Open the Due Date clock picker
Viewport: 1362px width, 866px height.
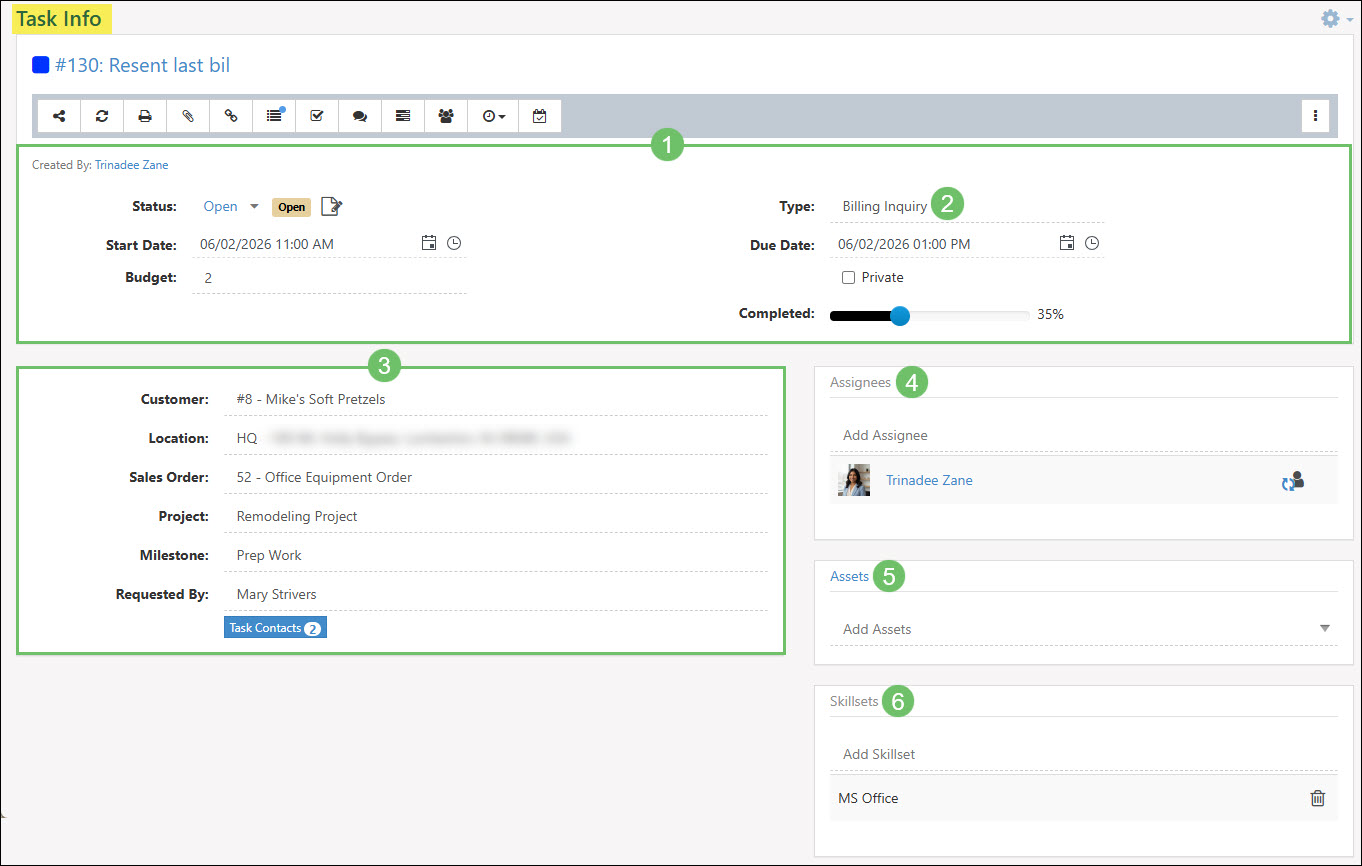pos(1092,243)
